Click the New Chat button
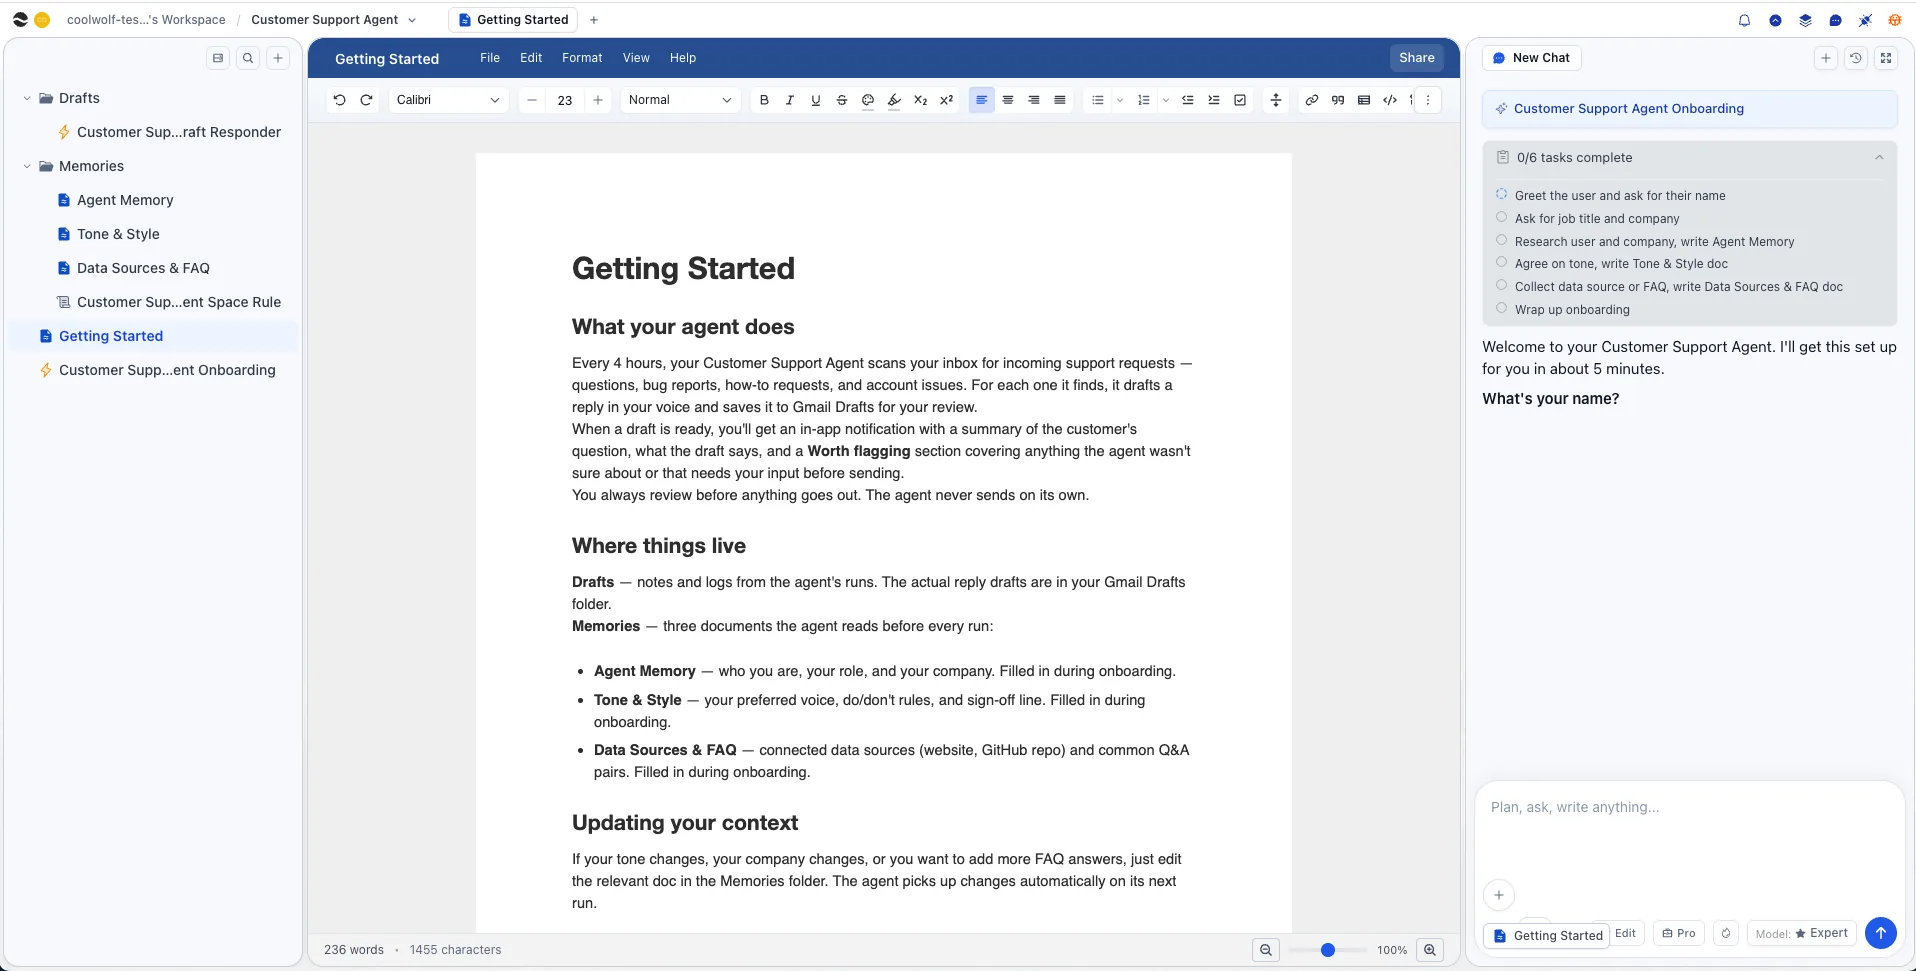 click(x=1531, y=58)
